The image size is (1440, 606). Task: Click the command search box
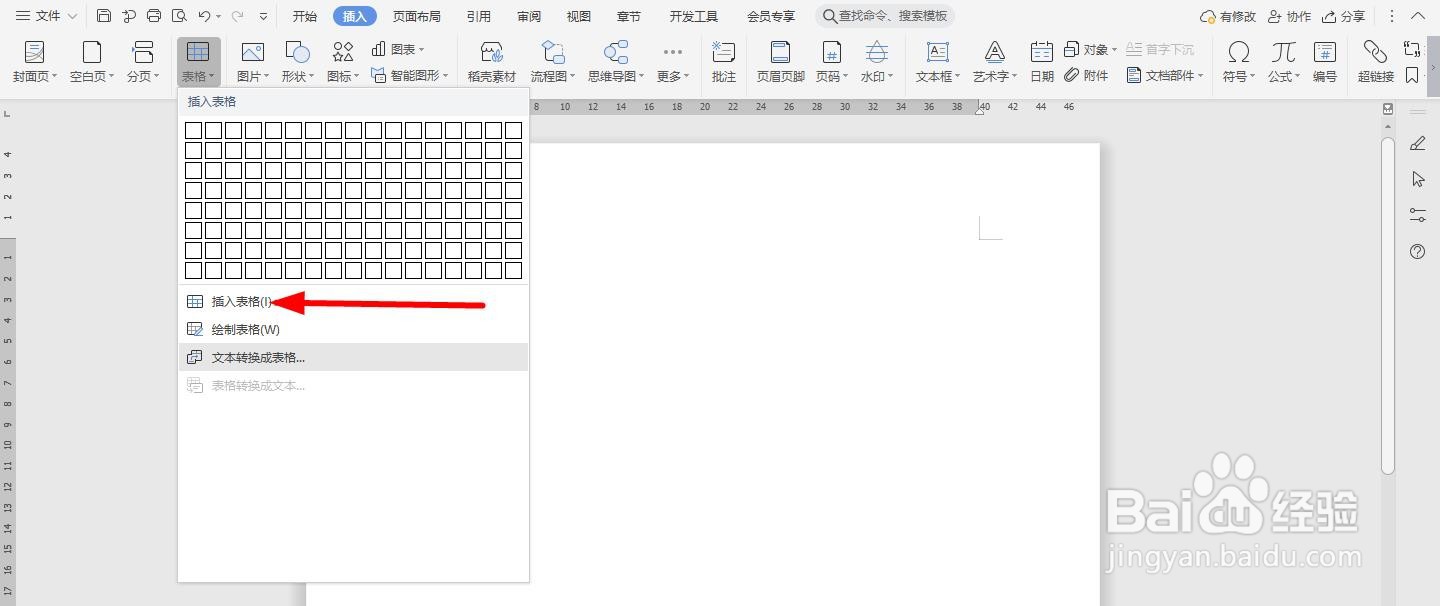point(885,16)
